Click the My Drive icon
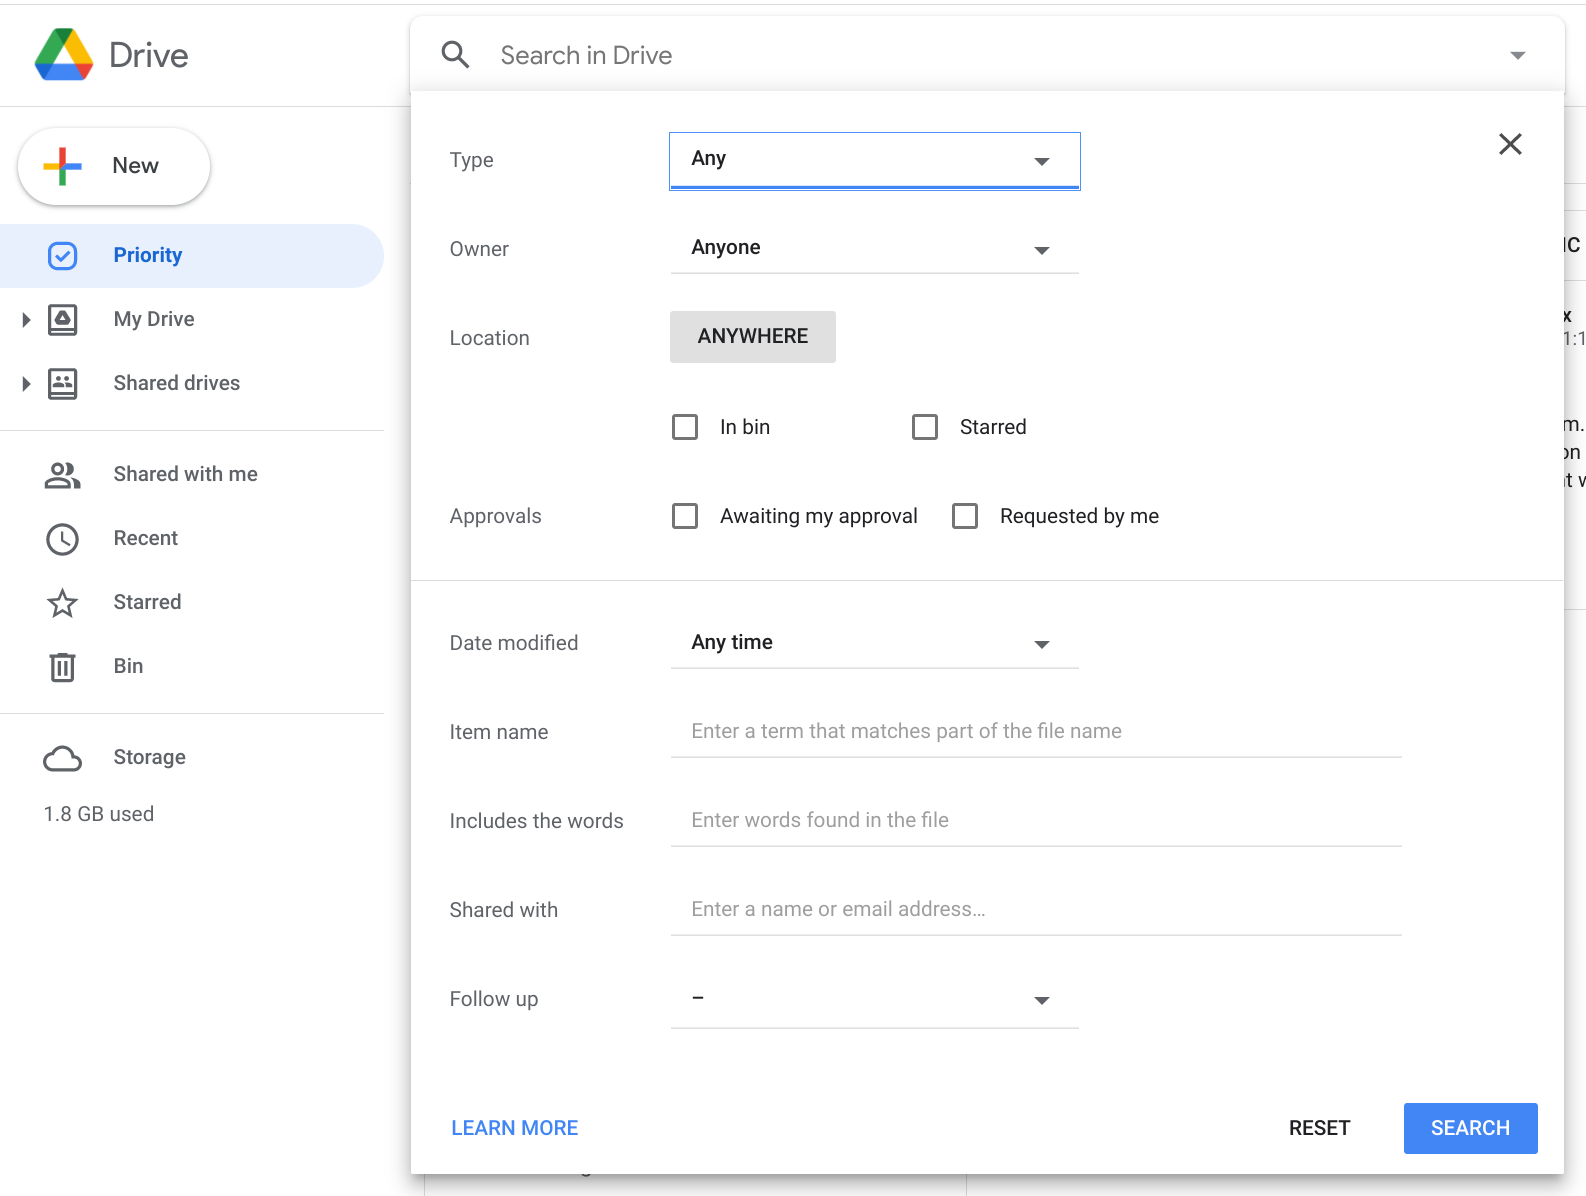The image size is (1586, 1196). coord(62,320)
